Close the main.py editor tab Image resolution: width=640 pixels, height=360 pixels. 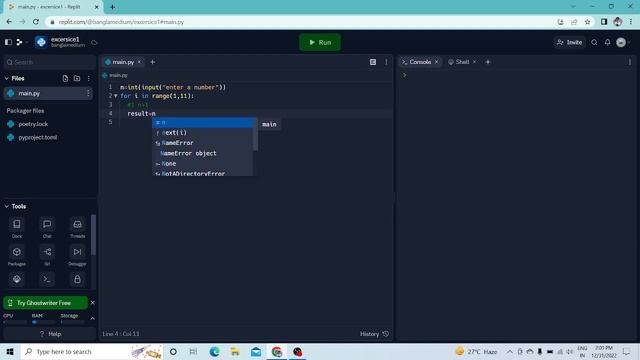tap(139, 62)
